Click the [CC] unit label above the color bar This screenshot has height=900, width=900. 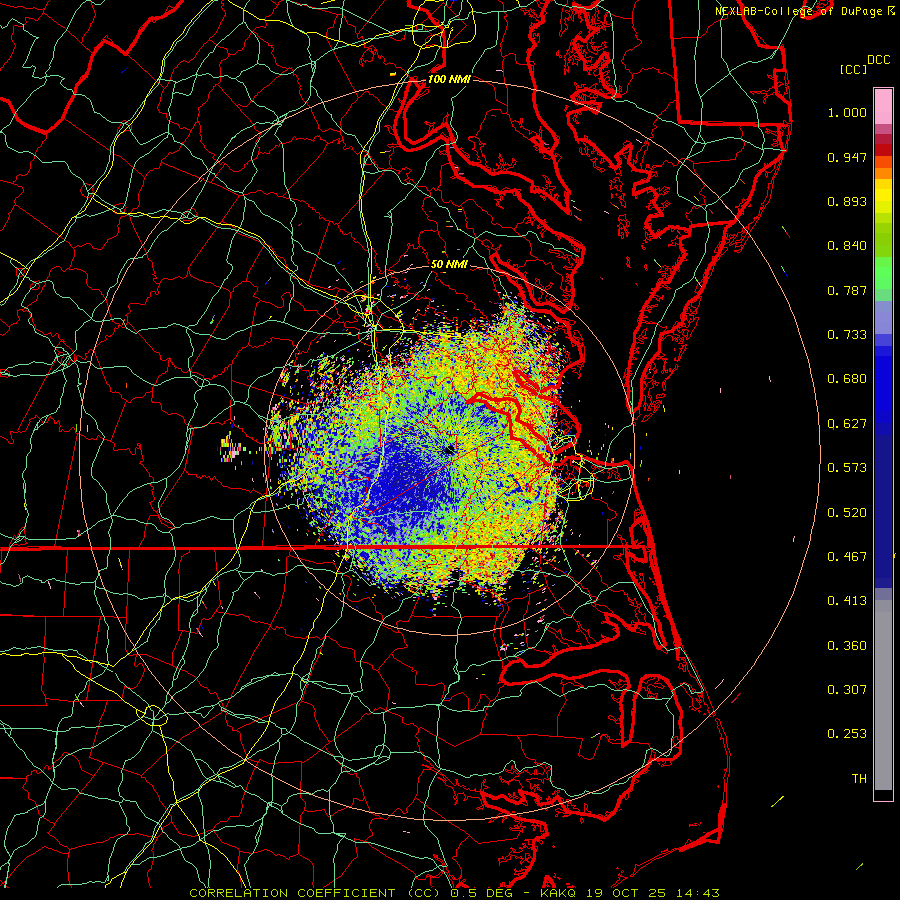coord(854,69)
